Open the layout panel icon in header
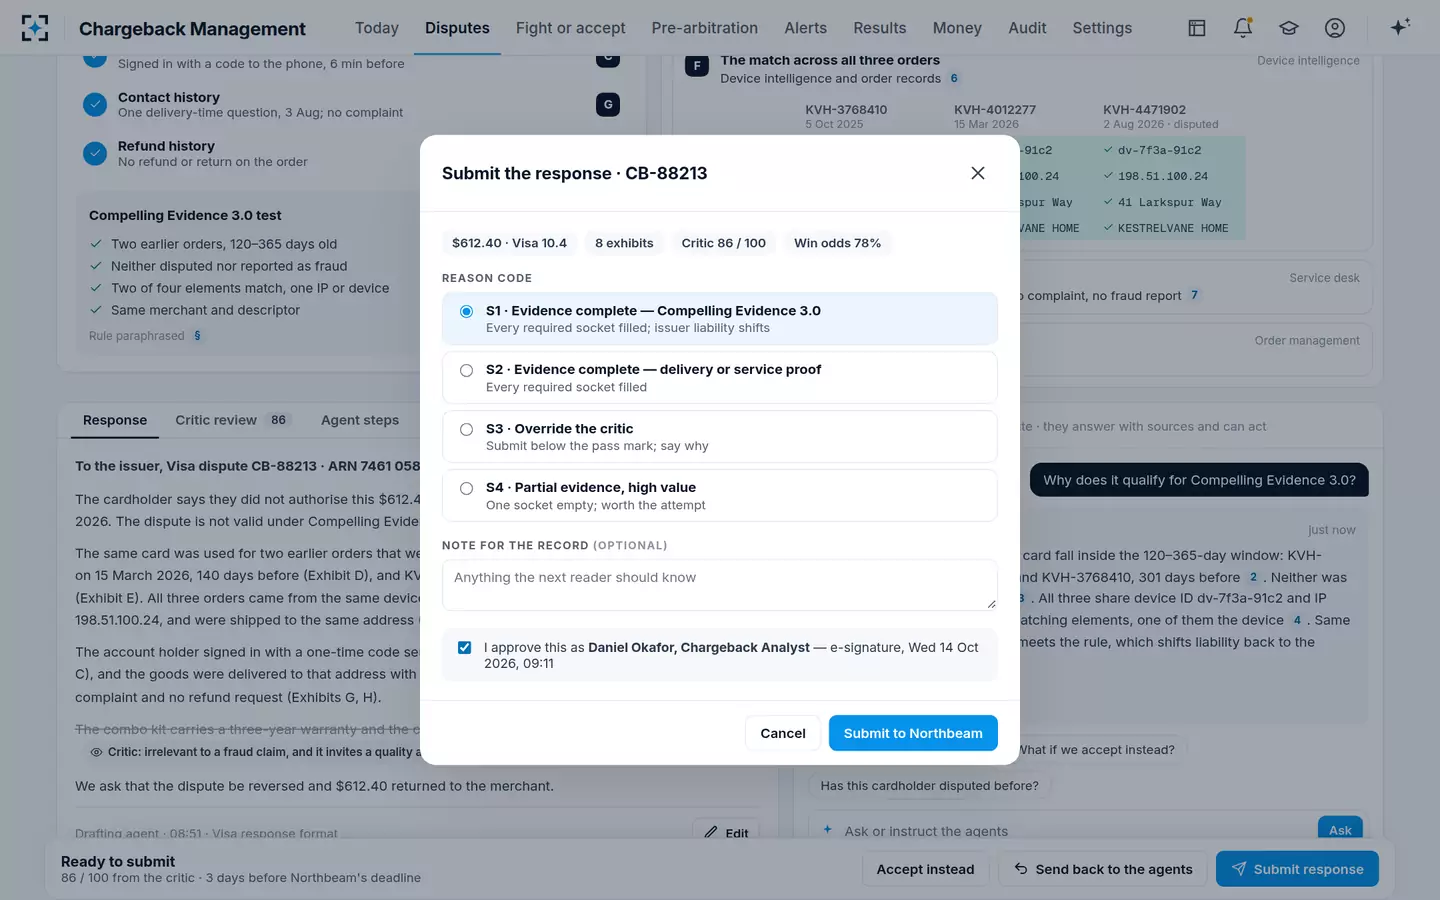1440x900 pixels. point(1197,28)
